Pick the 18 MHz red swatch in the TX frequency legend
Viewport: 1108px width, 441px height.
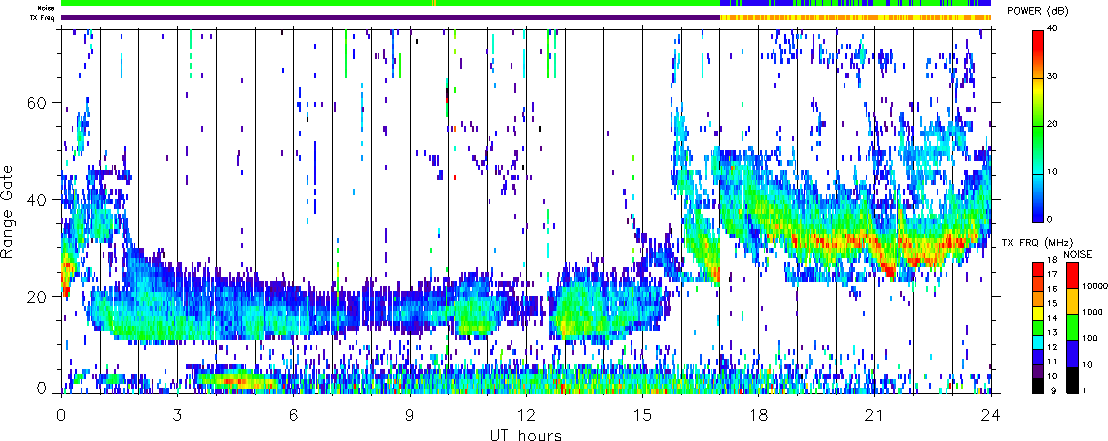coord(1040,263)
